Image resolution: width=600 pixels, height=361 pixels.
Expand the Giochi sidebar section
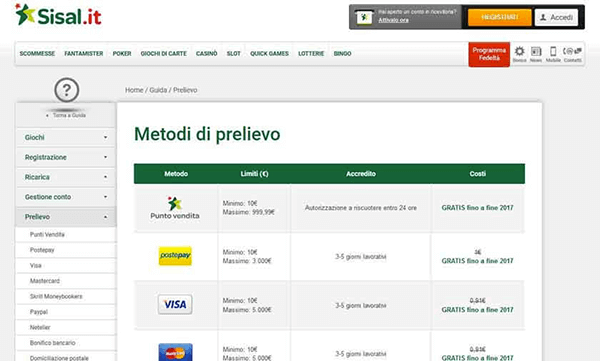click(66, 137)
